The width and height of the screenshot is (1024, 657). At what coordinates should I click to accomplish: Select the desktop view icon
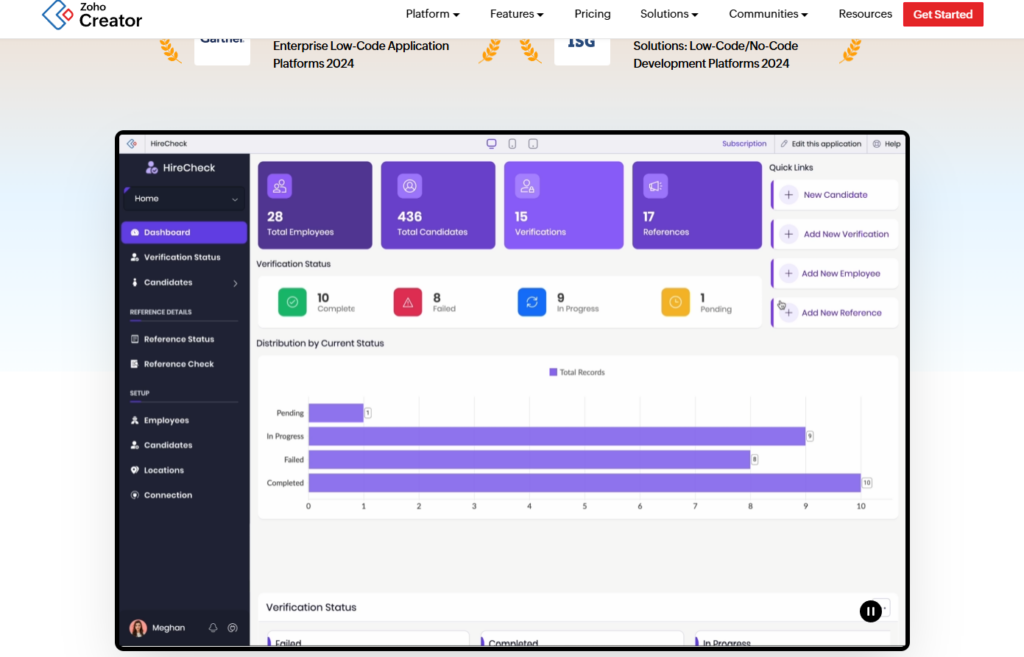point(491,144)
